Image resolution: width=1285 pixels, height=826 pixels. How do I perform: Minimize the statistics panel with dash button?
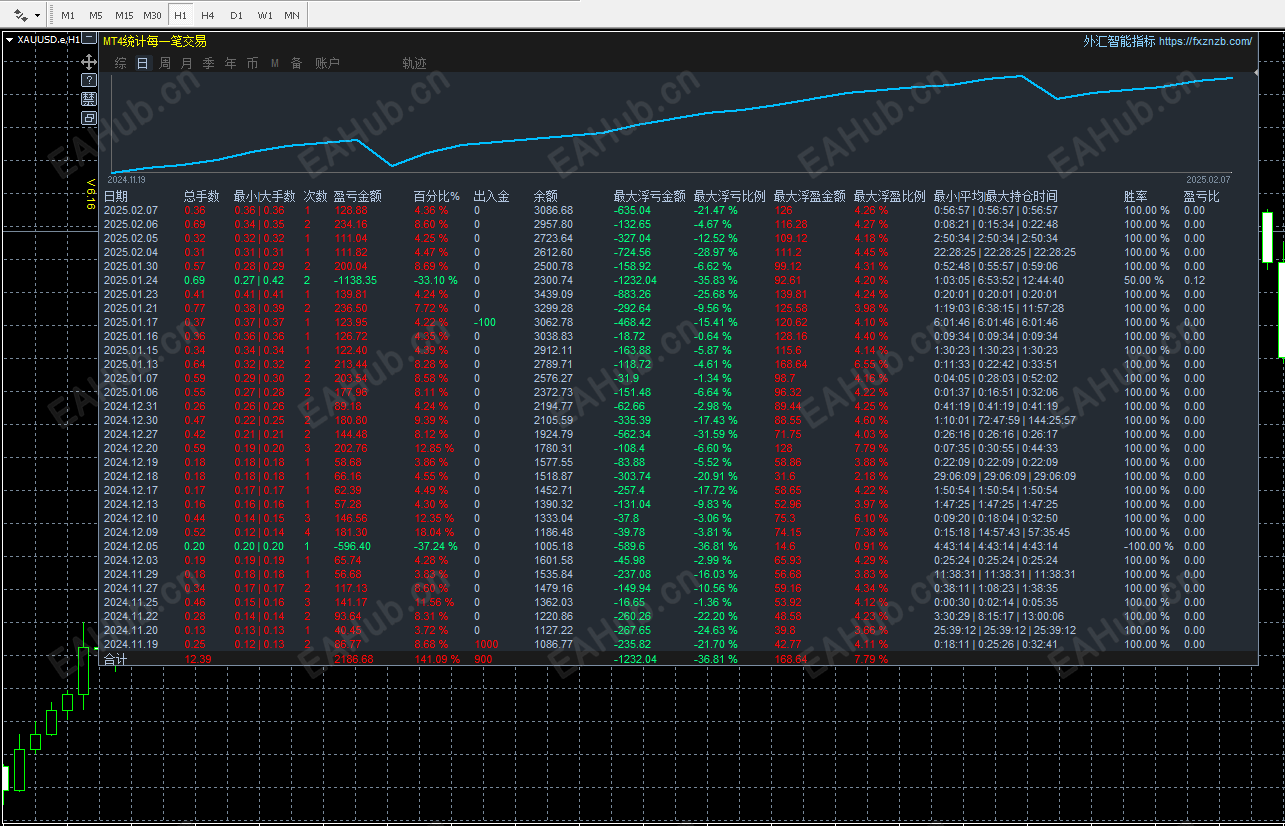(90, 39)
